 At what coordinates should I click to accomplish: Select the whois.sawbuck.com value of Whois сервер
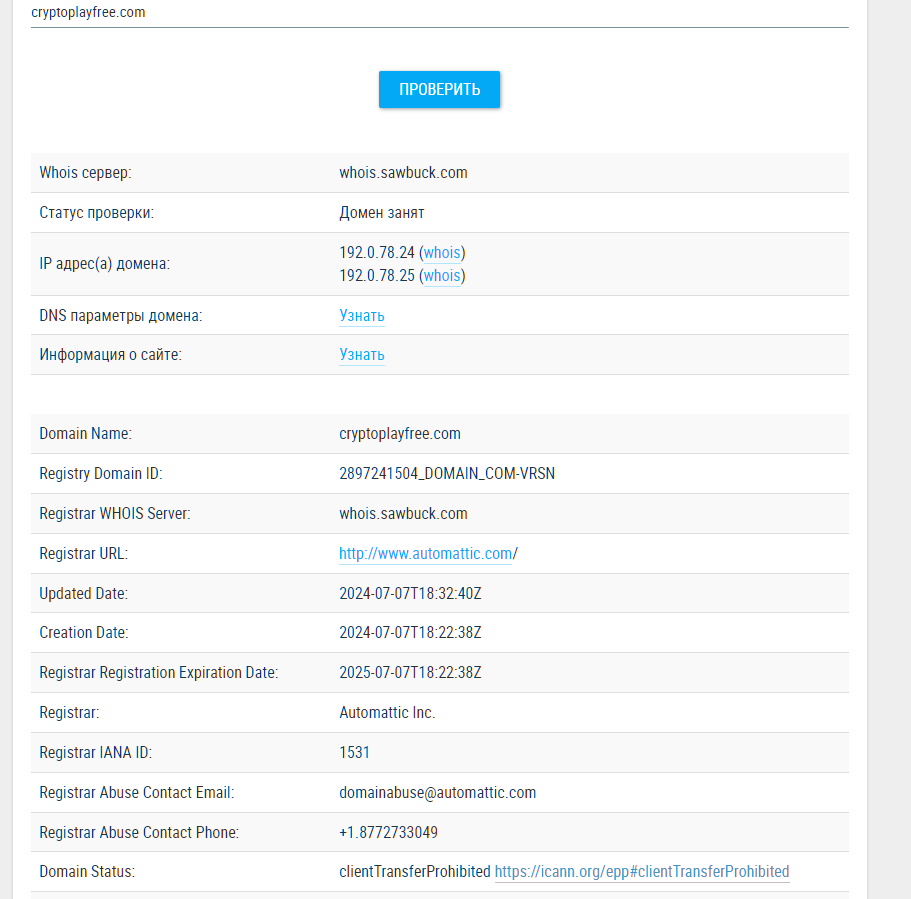403,173
